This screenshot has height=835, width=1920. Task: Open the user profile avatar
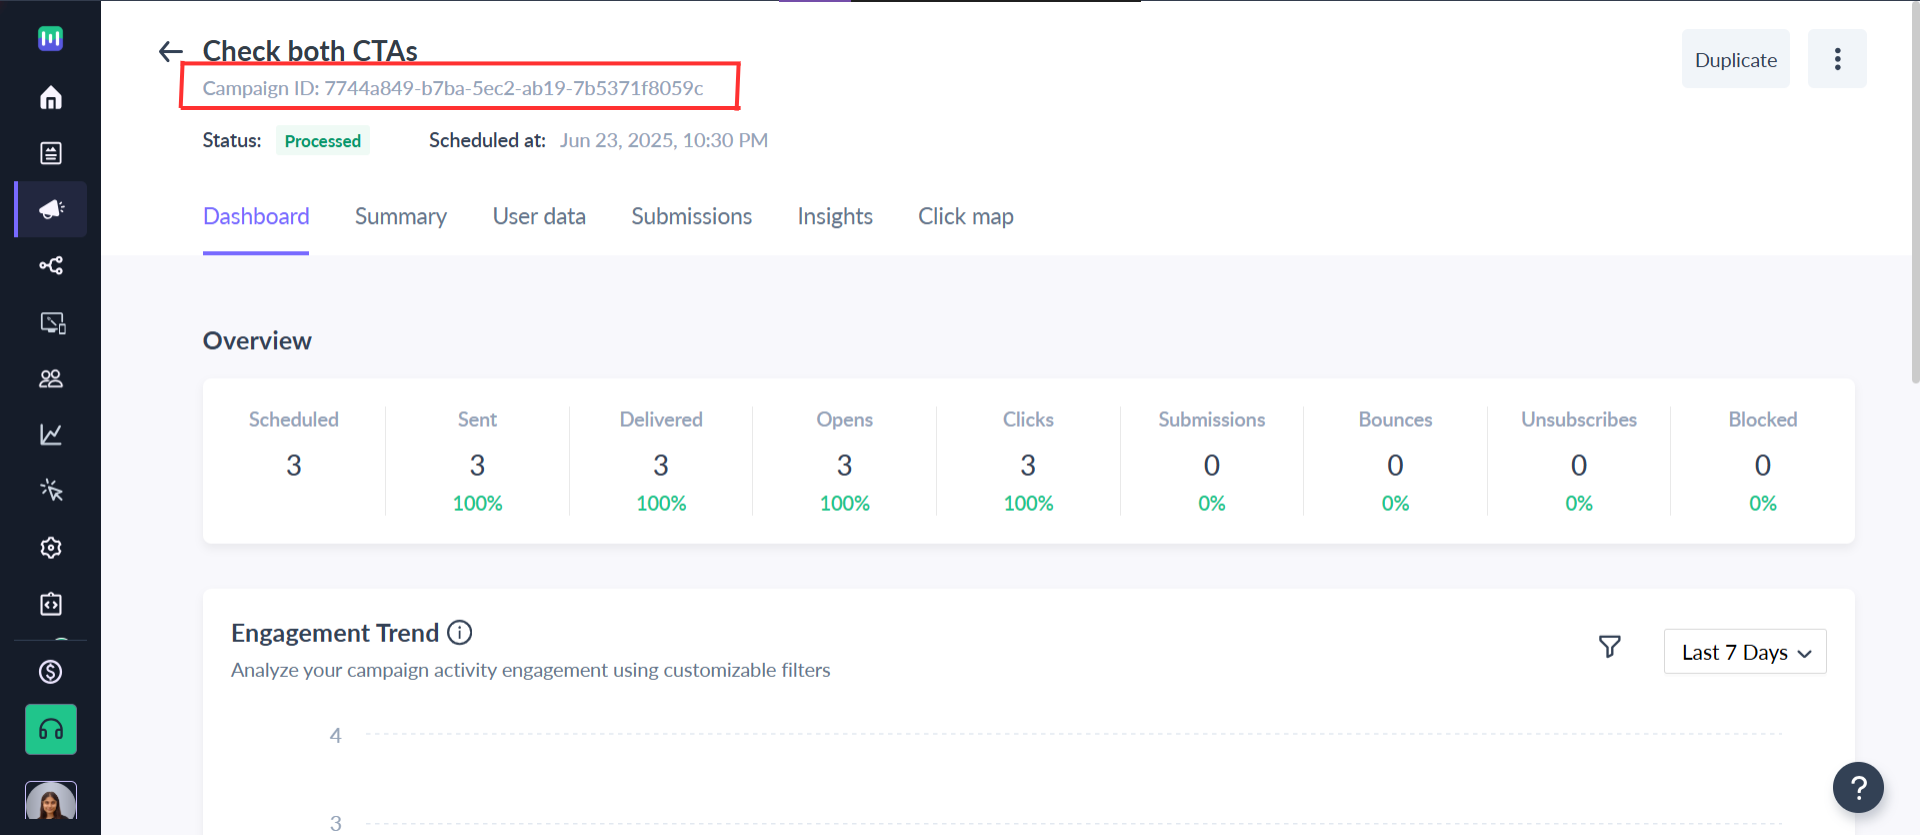pos(51,801)
